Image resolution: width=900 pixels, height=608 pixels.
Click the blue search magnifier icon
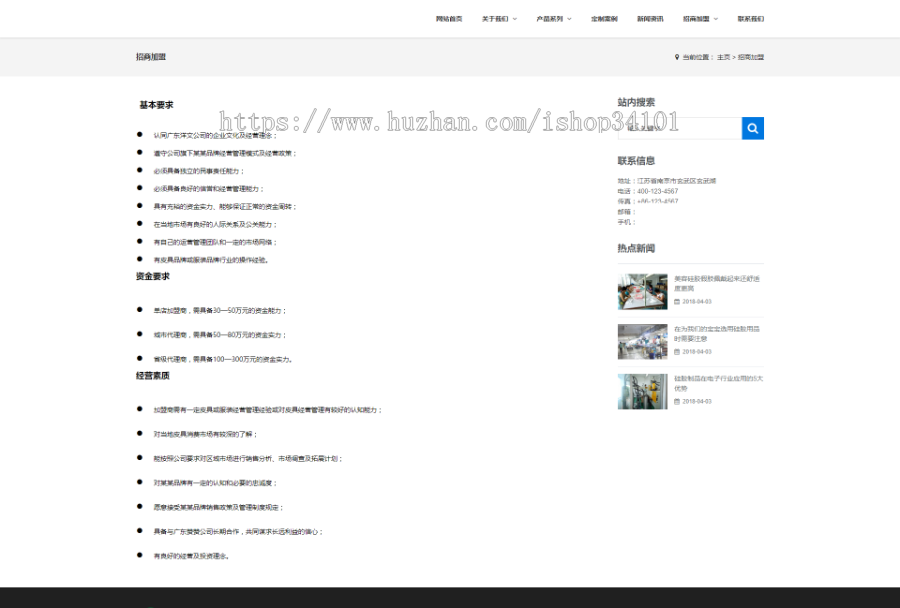pyautogui.click(x=752, y=128)
